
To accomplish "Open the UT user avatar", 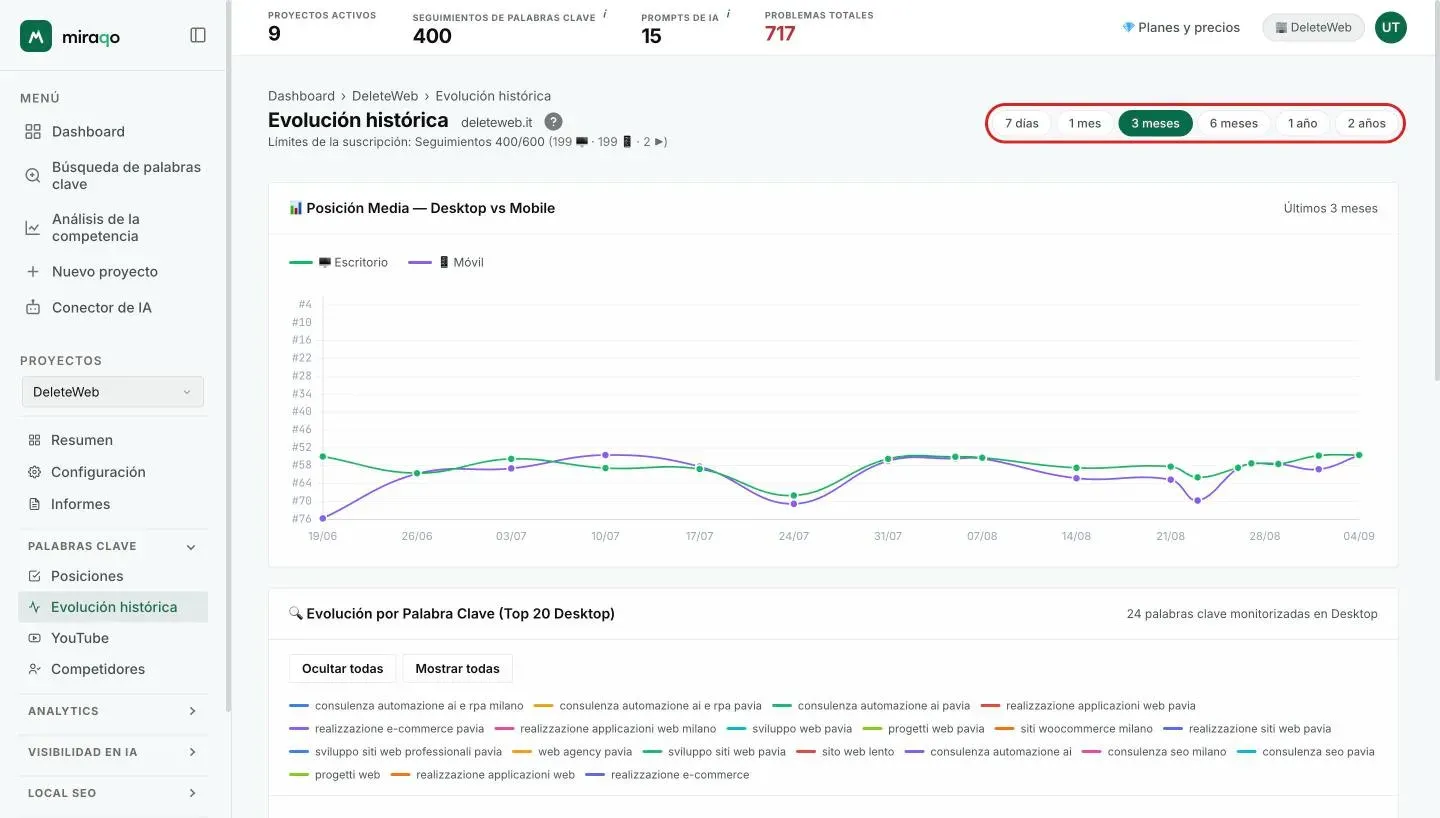I will pyautogui.click(x=1390, y=28).
